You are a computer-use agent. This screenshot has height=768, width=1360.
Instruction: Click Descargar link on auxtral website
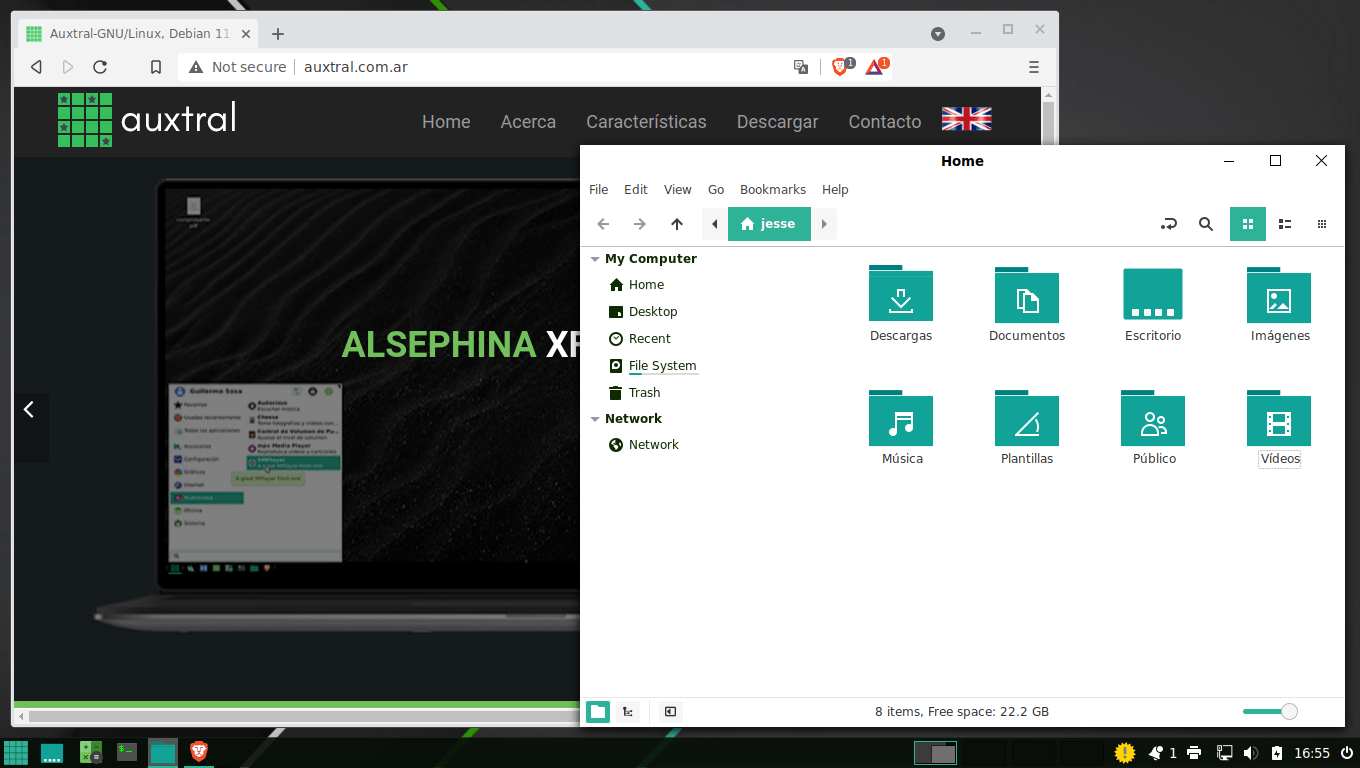click(x=777, y=122)
